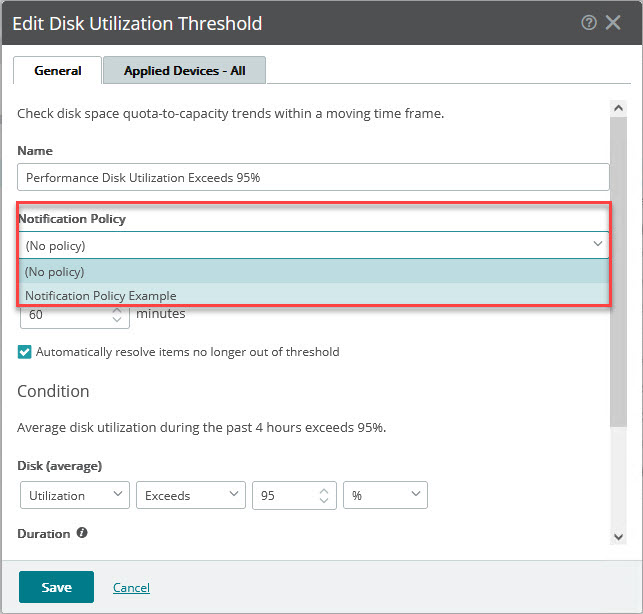Open the Utilization dropdown
Viewport: 643px width, 614px height.
[x=75, y=495]
